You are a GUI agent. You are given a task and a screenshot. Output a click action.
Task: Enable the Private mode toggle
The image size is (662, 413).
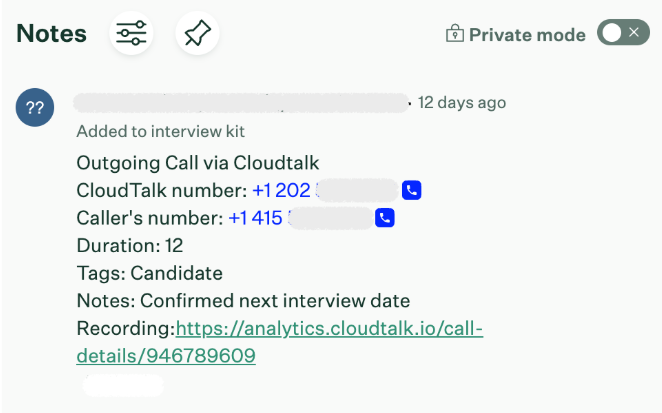click(x=623, y=34)
